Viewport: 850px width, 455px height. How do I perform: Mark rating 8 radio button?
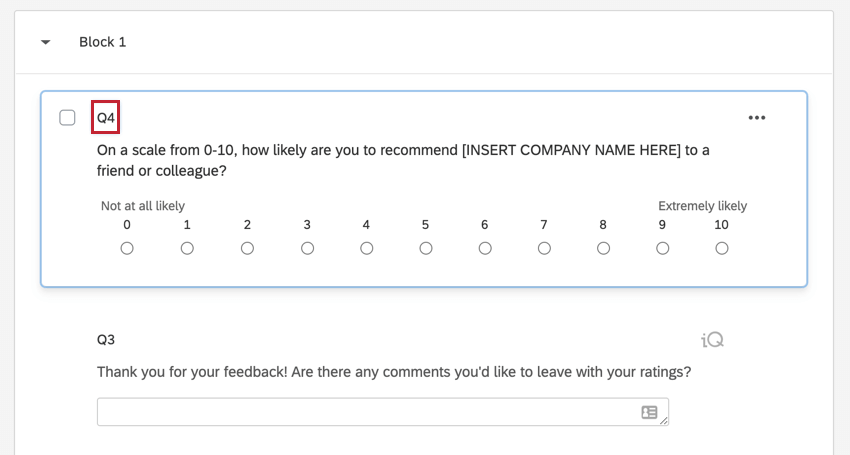(x=603, y=248)
